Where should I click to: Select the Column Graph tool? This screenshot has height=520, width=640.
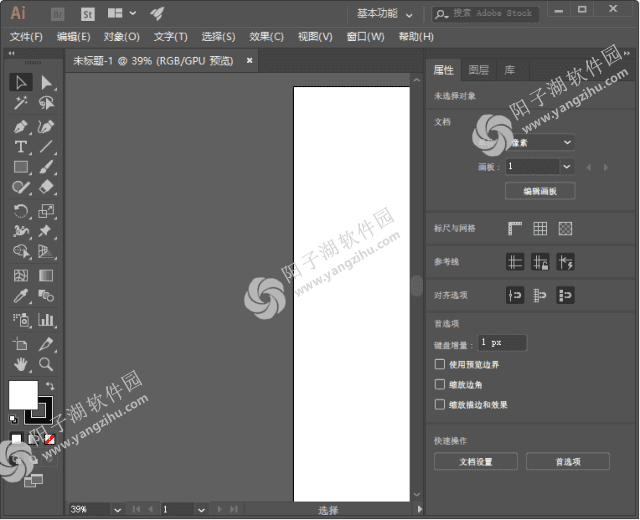(x=46, y=320)
